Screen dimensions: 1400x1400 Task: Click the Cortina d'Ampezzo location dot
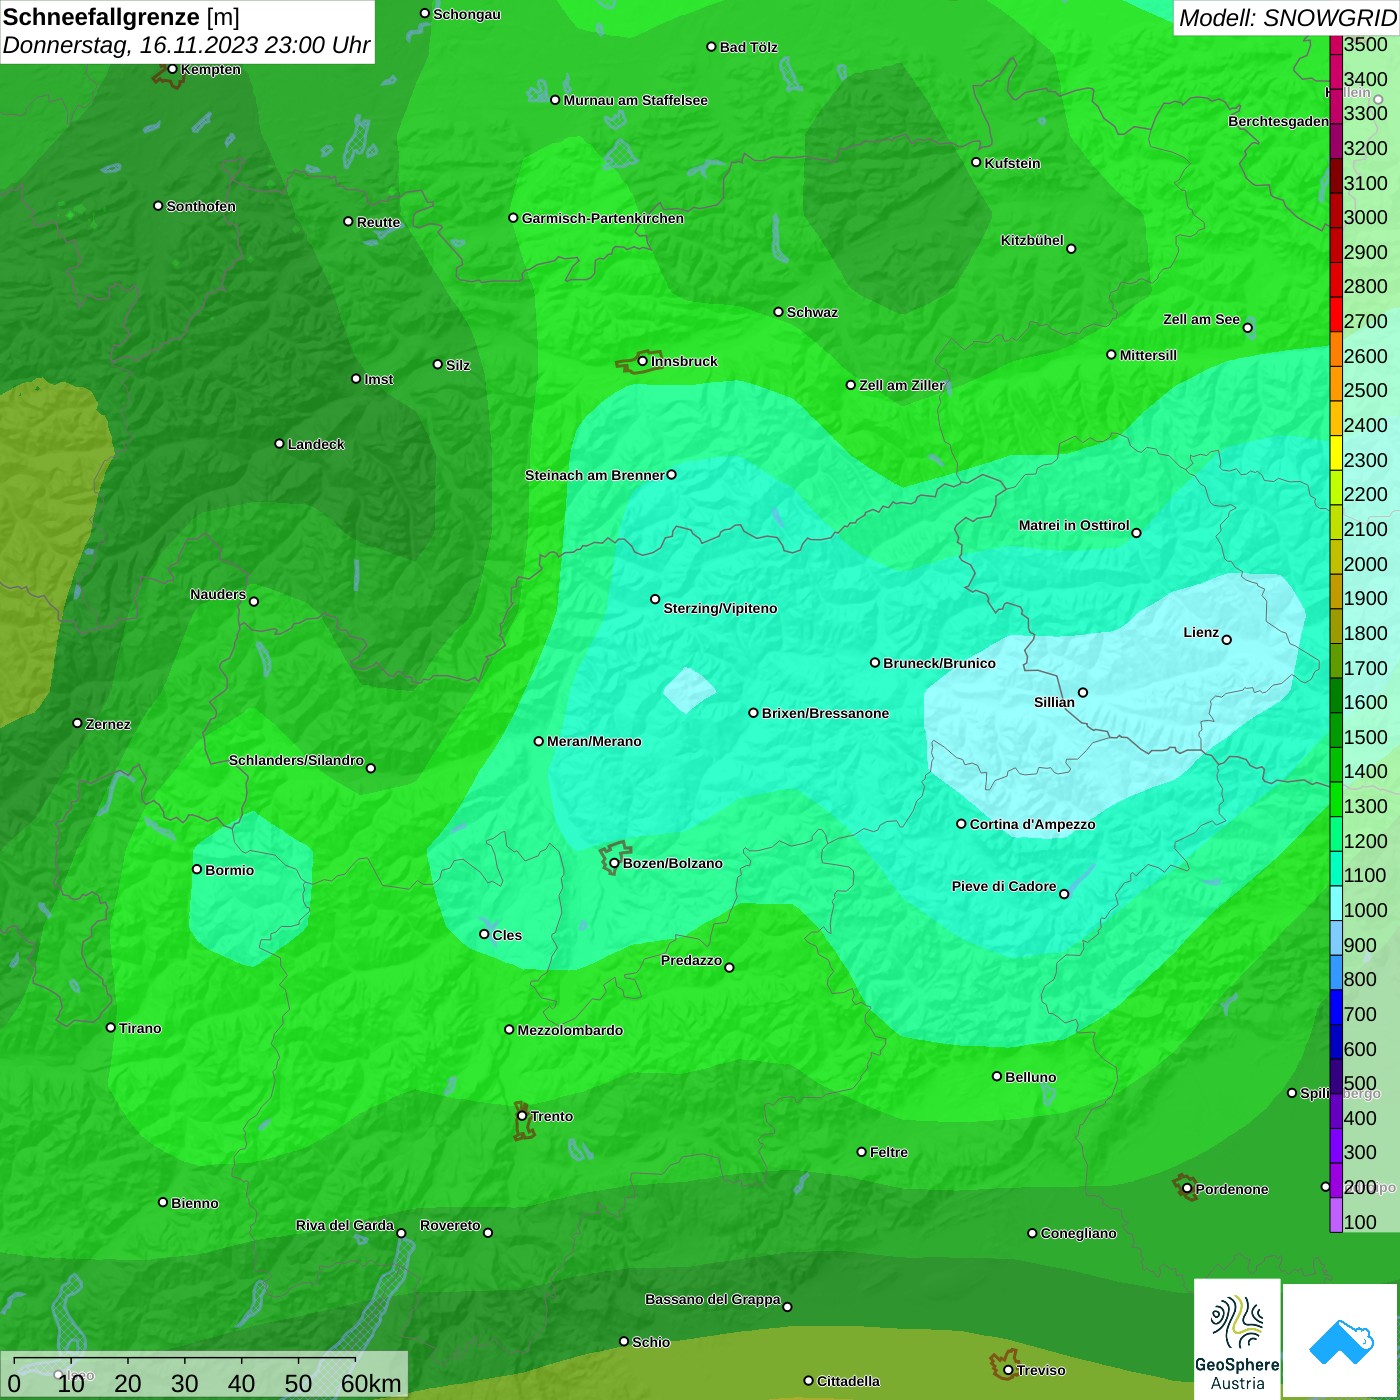961,824
